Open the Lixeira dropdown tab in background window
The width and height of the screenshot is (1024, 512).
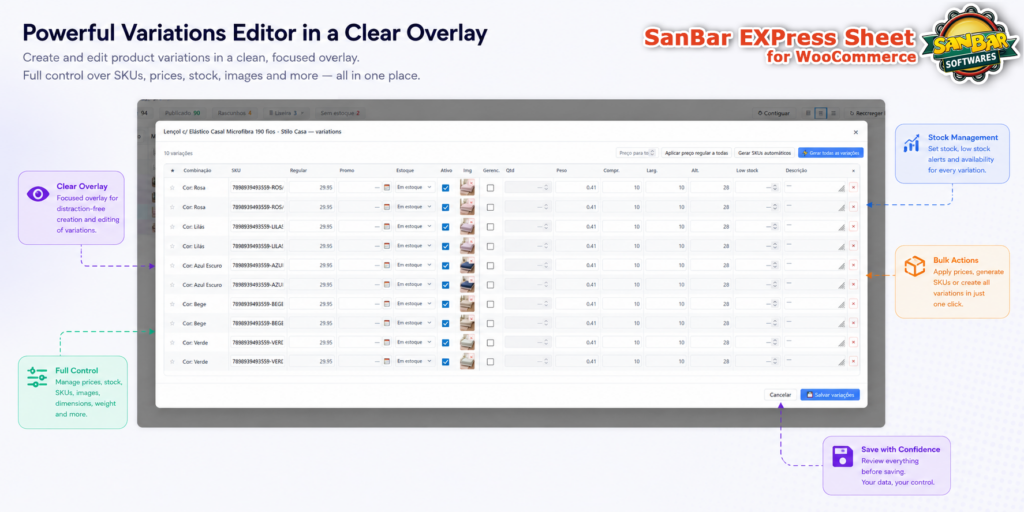click(x=287, y=113)
